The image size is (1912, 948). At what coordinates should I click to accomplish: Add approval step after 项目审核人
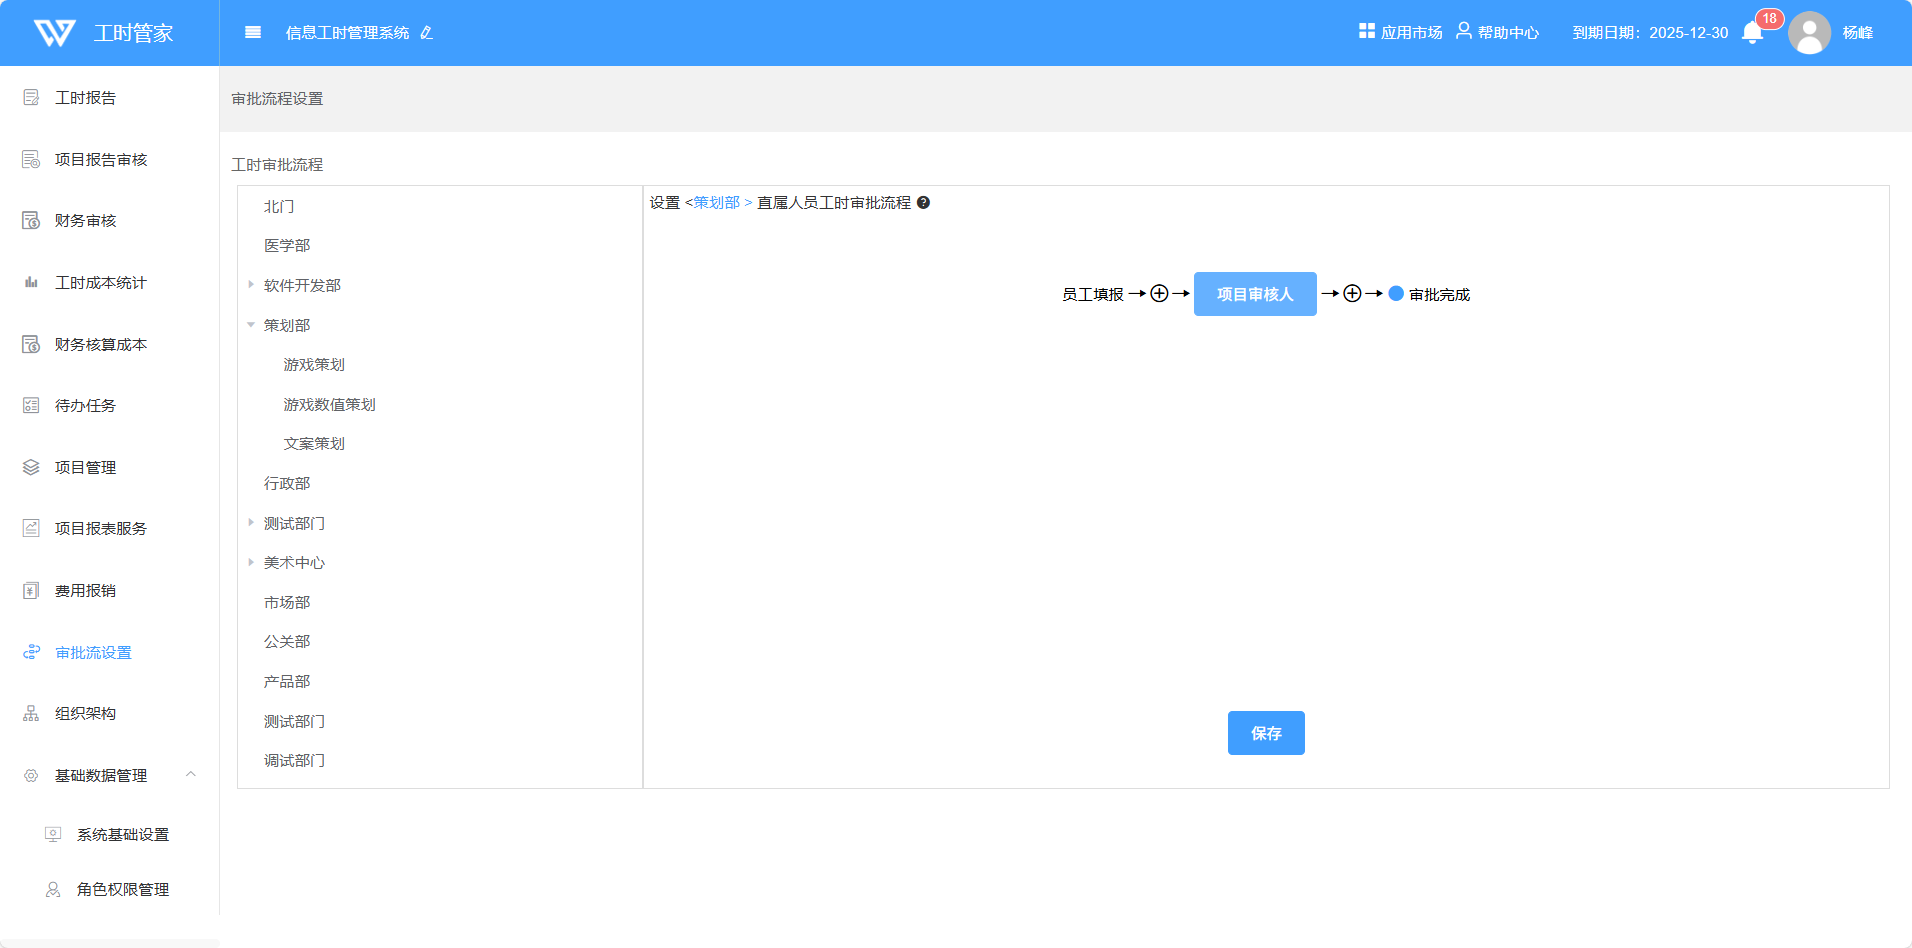click(1352, 294)
